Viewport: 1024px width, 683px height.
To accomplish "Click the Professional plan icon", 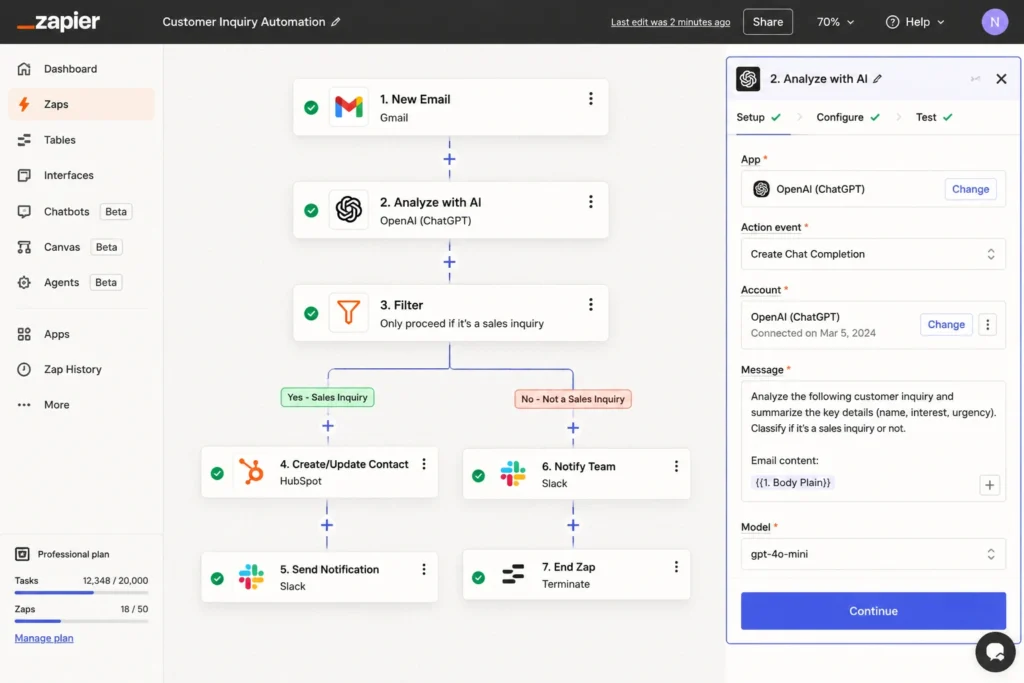I will tap(22, 554).
